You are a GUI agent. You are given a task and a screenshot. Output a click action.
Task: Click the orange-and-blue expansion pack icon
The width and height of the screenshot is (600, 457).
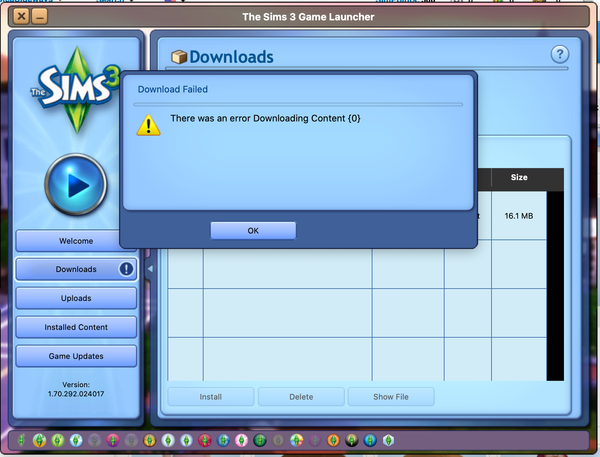click(x=39, y=441)
